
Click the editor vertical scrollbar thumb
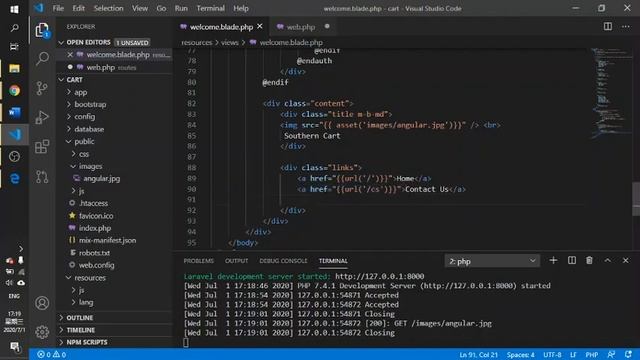coord(636,199)
